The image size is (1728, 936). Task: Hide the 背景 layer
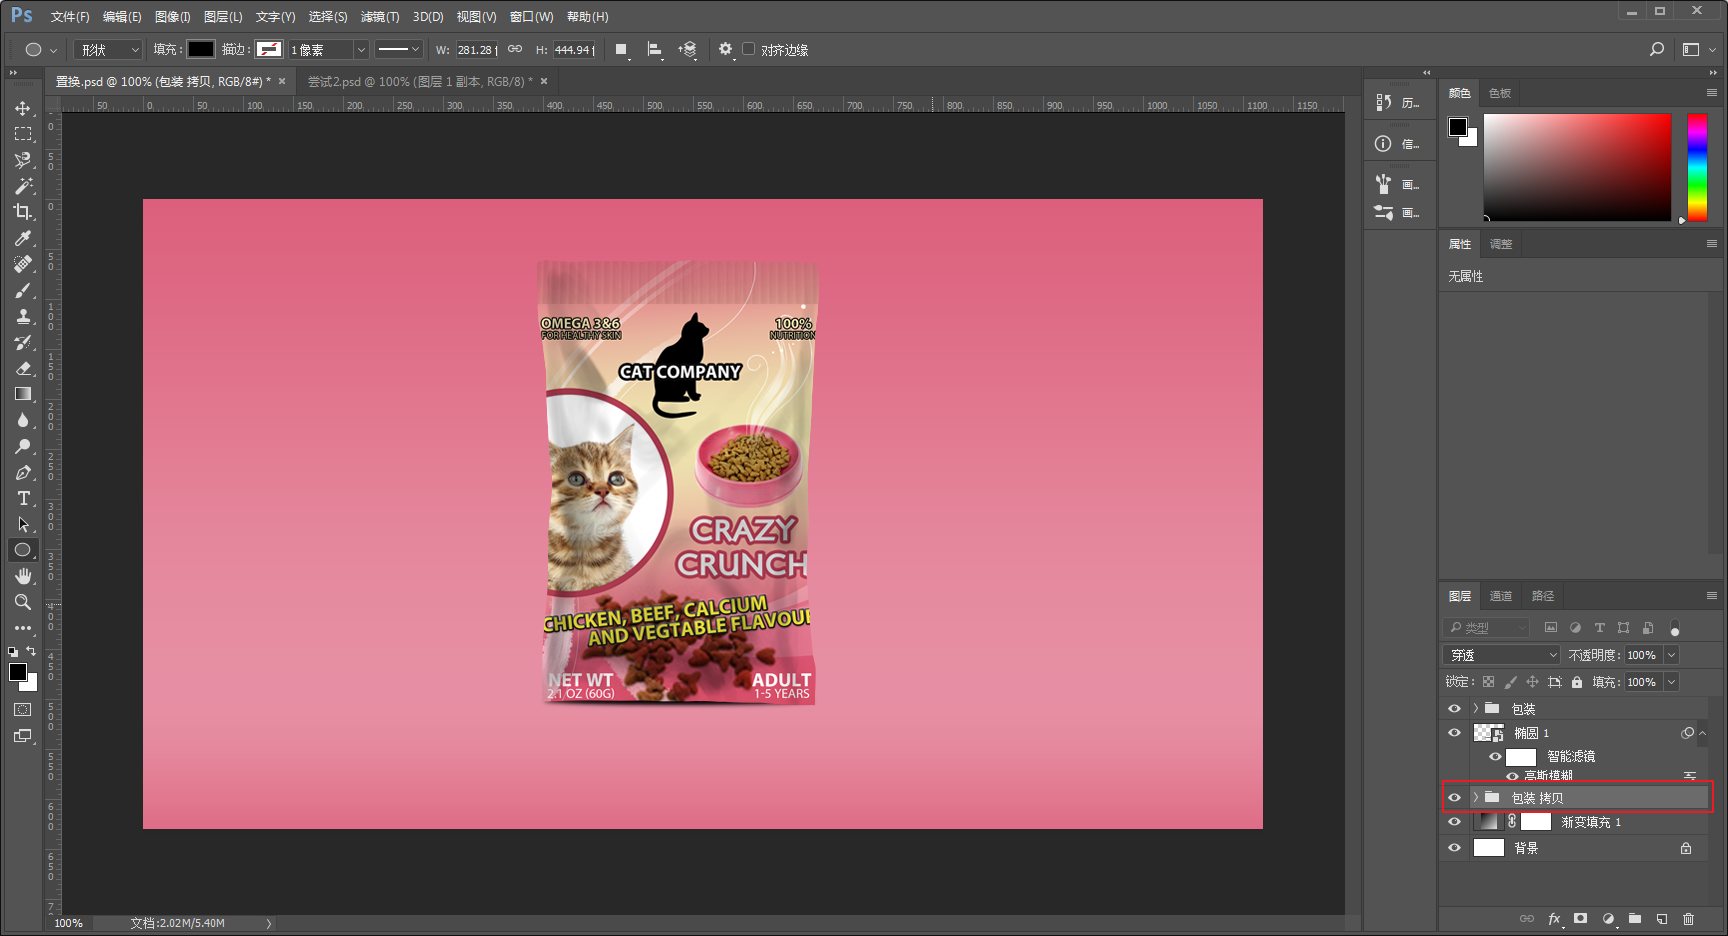pyautogui.click(x=1454, y=848)
